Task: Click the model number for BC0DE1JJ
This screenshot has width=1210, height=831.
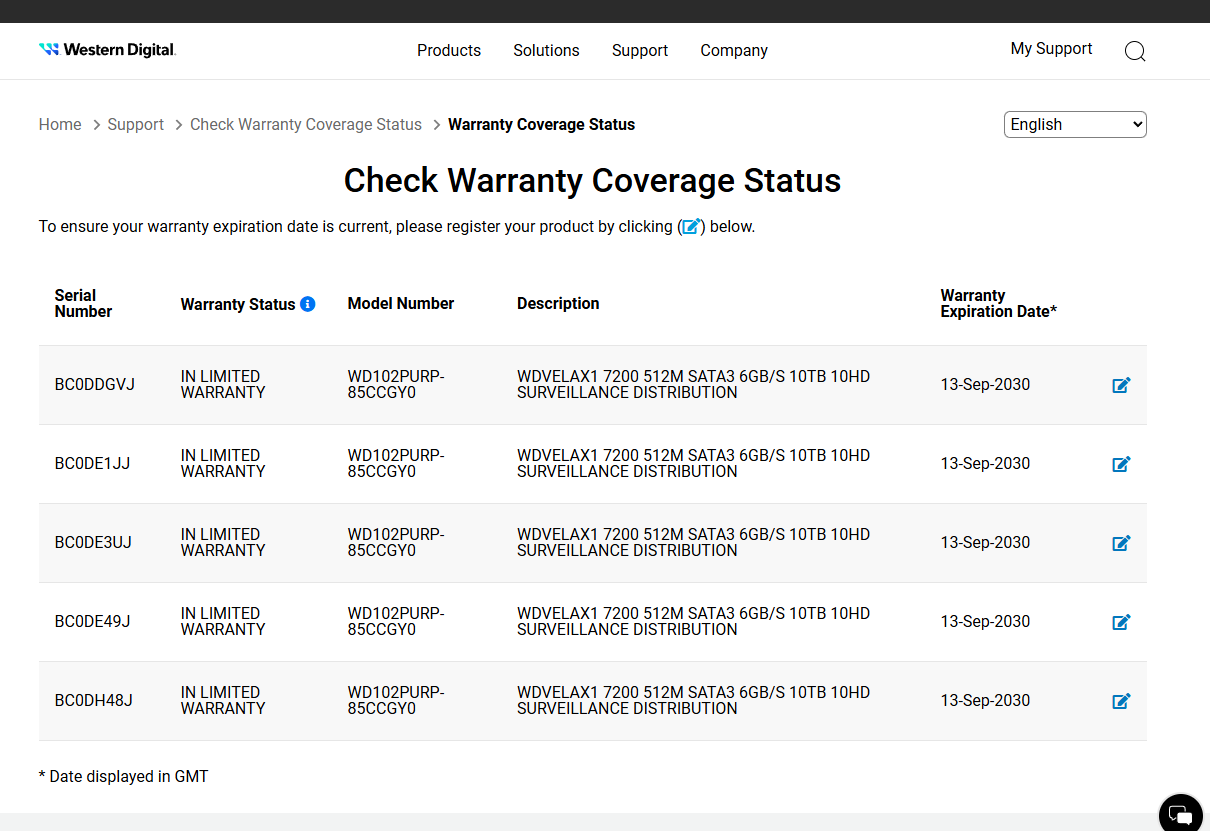Action: (396, 464)
